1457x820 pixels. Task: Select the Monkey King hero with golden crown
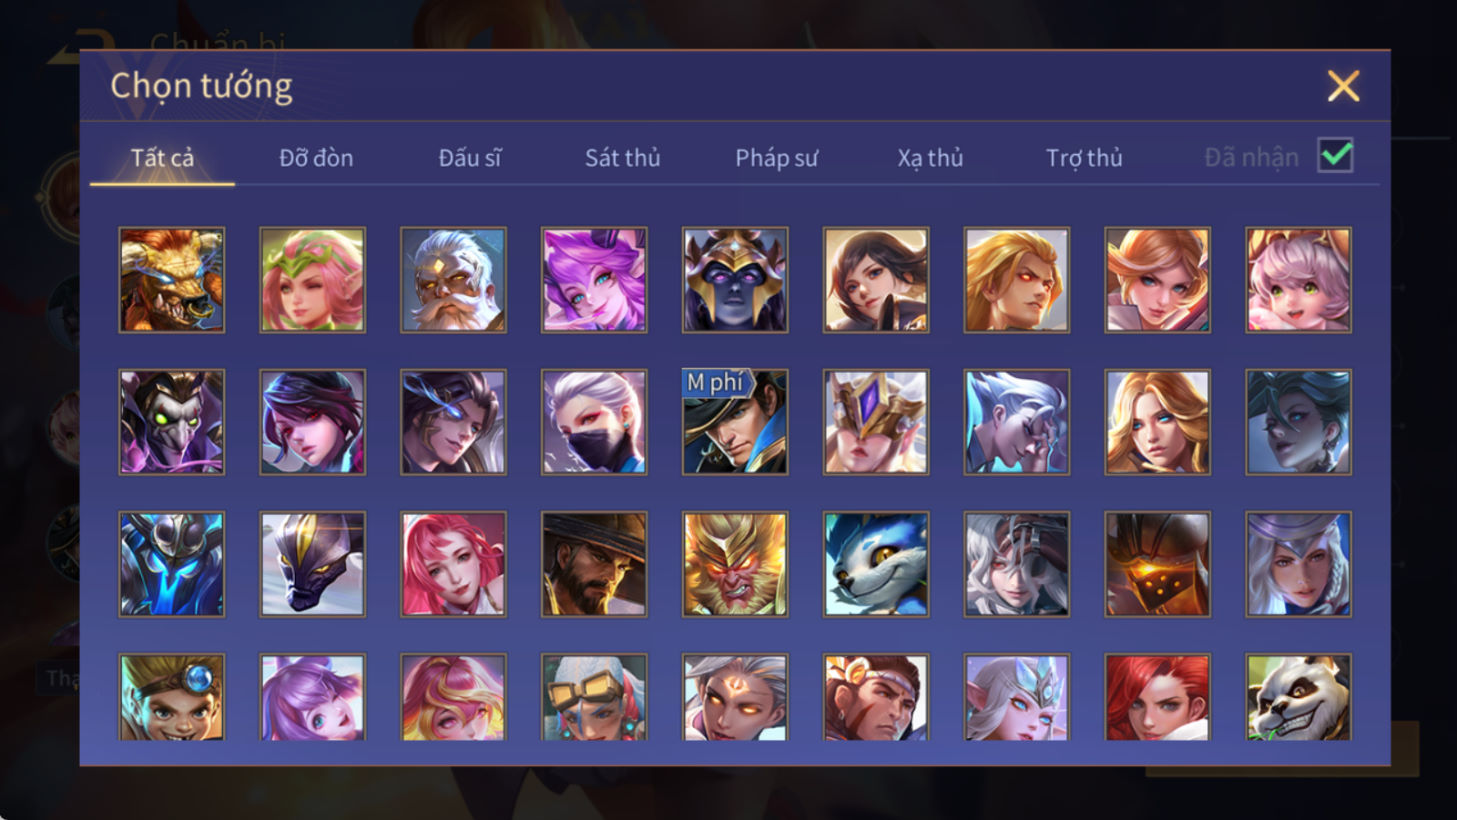(735, 564)
